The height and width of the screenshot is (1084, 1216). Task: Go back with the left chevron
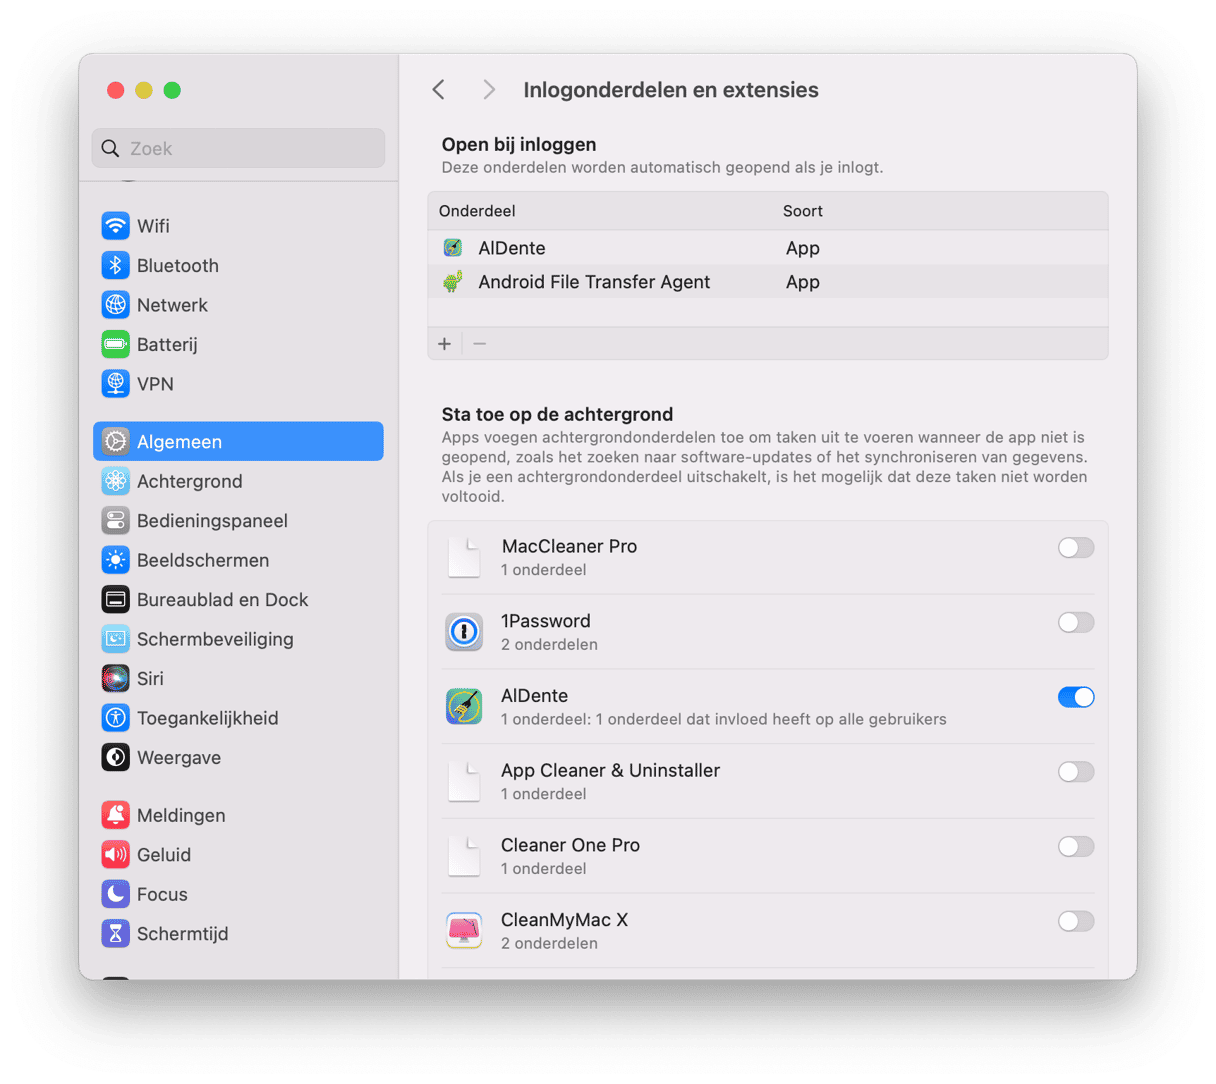click(439, 90)
